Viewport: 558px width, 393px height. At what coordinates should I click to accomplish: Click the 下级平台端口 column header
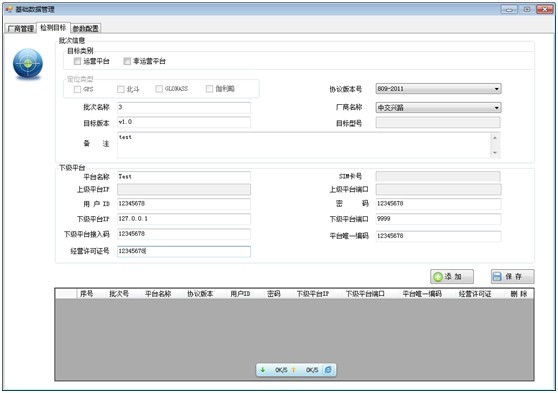365,294
